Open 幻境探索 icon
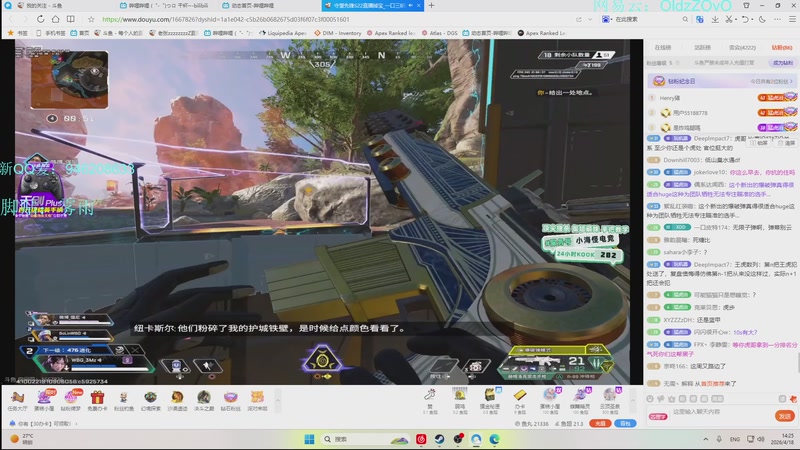This screenshot has width=800, height=450. (x=151, y=401)
